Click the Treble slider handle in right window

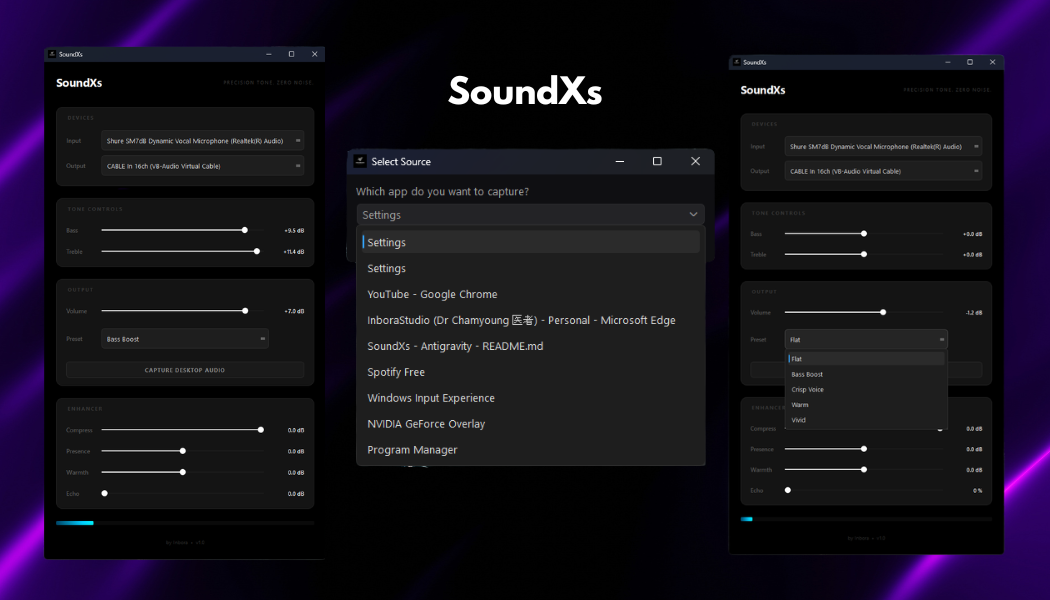(864, 254)
